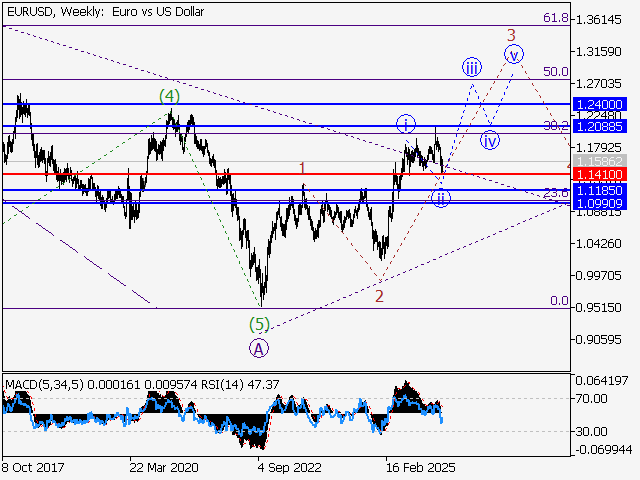Select the circled wave iii marker
The width and height of the screenshot is (640, 480).
click(472, 67)
